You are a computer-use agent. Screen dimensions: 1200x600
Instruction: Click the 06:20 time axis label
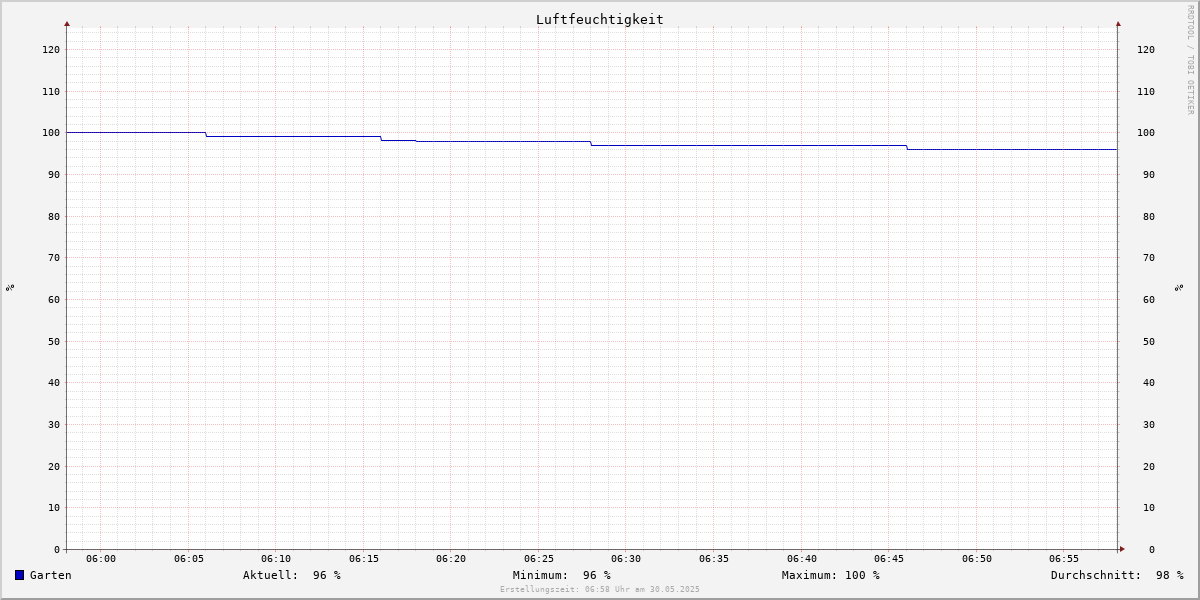click(x=451, y=559)
